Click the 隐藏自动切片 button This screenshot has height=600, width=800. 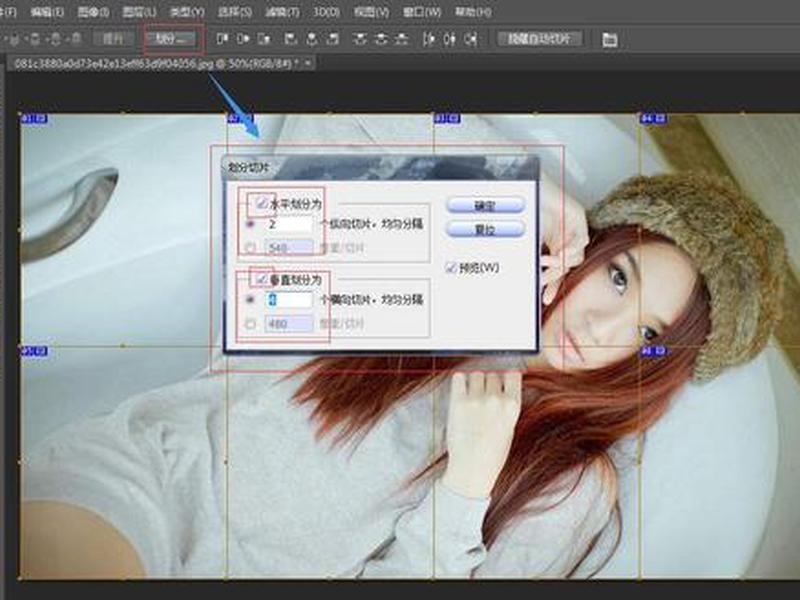pos(539,38)
